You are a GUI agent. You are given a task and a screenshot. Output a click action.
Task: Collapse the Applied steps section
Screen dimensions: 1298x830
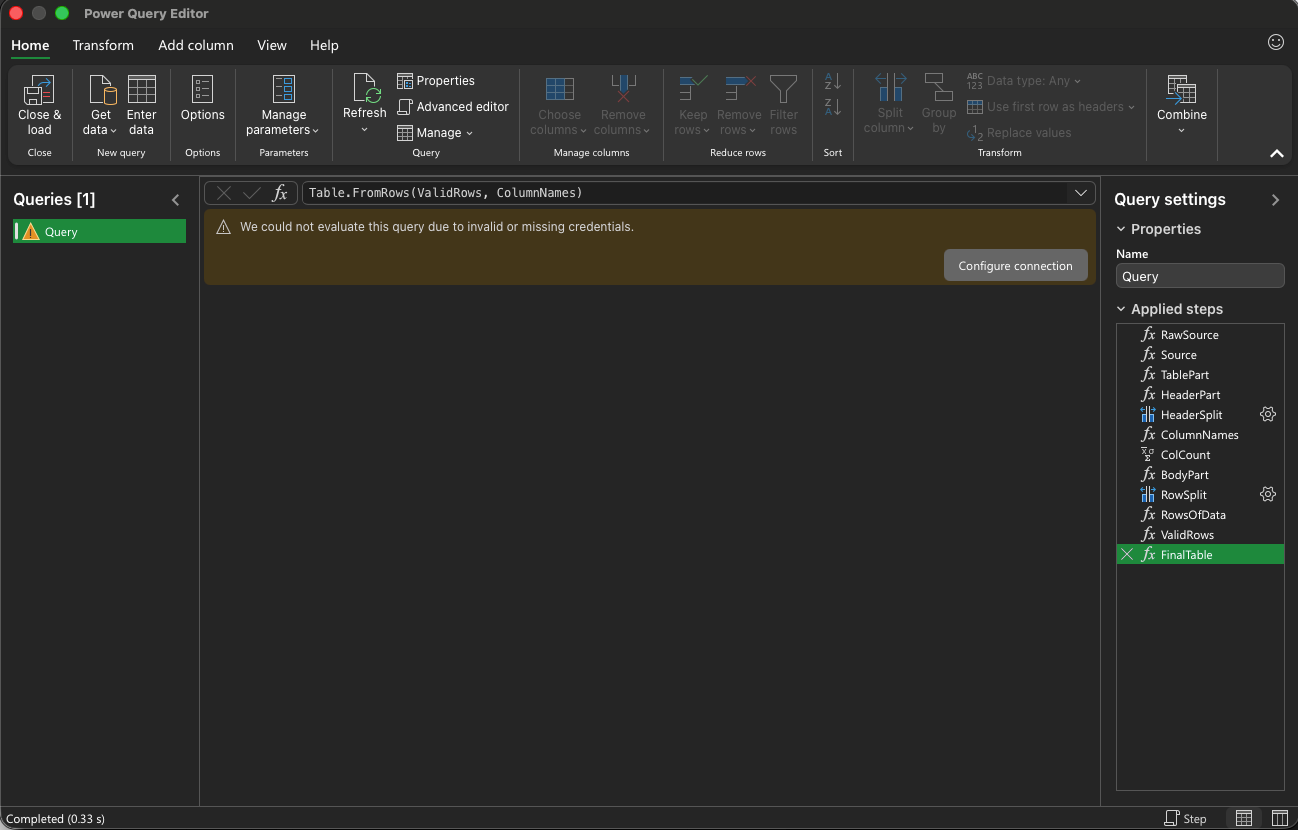1121,310
